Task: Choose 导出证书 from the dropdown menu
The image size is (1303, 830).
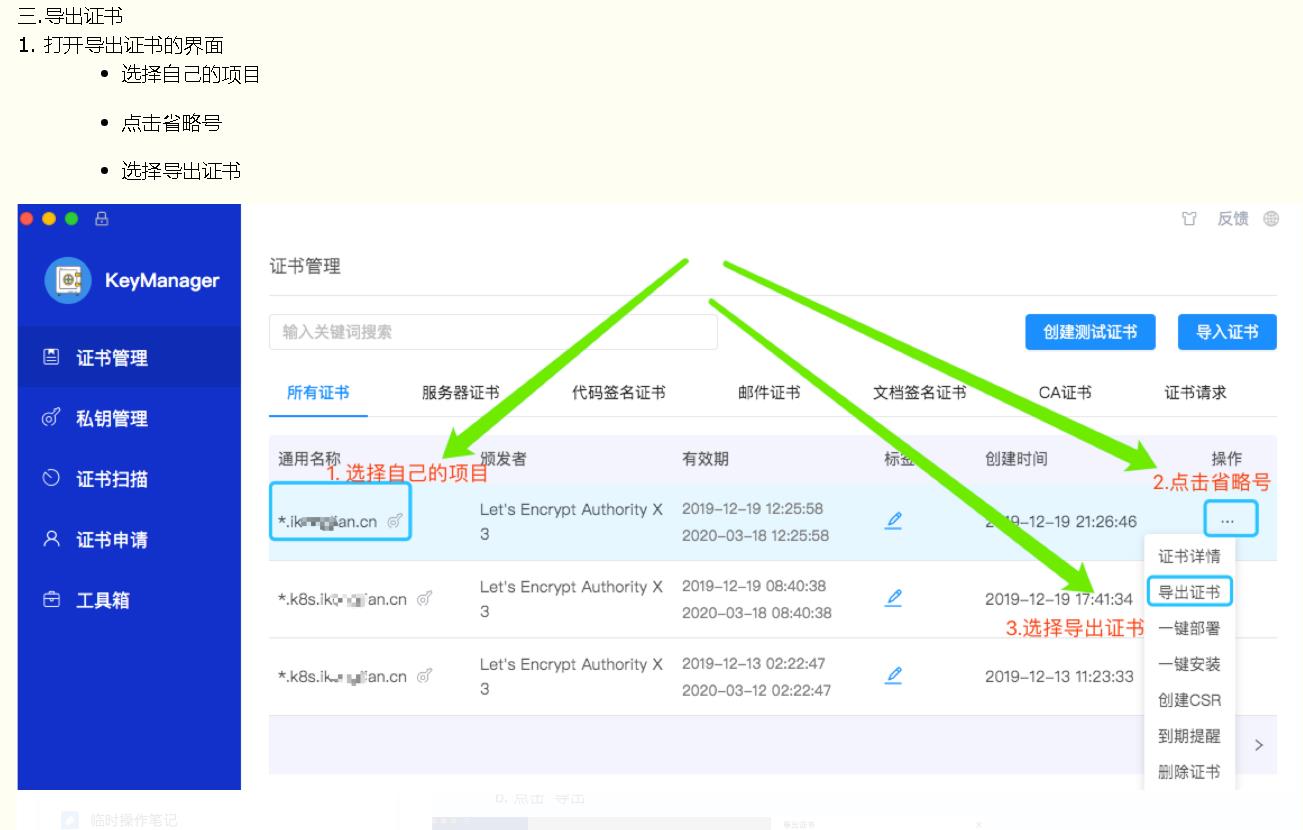Action: pyautogui.click(x=1189, y=592)
